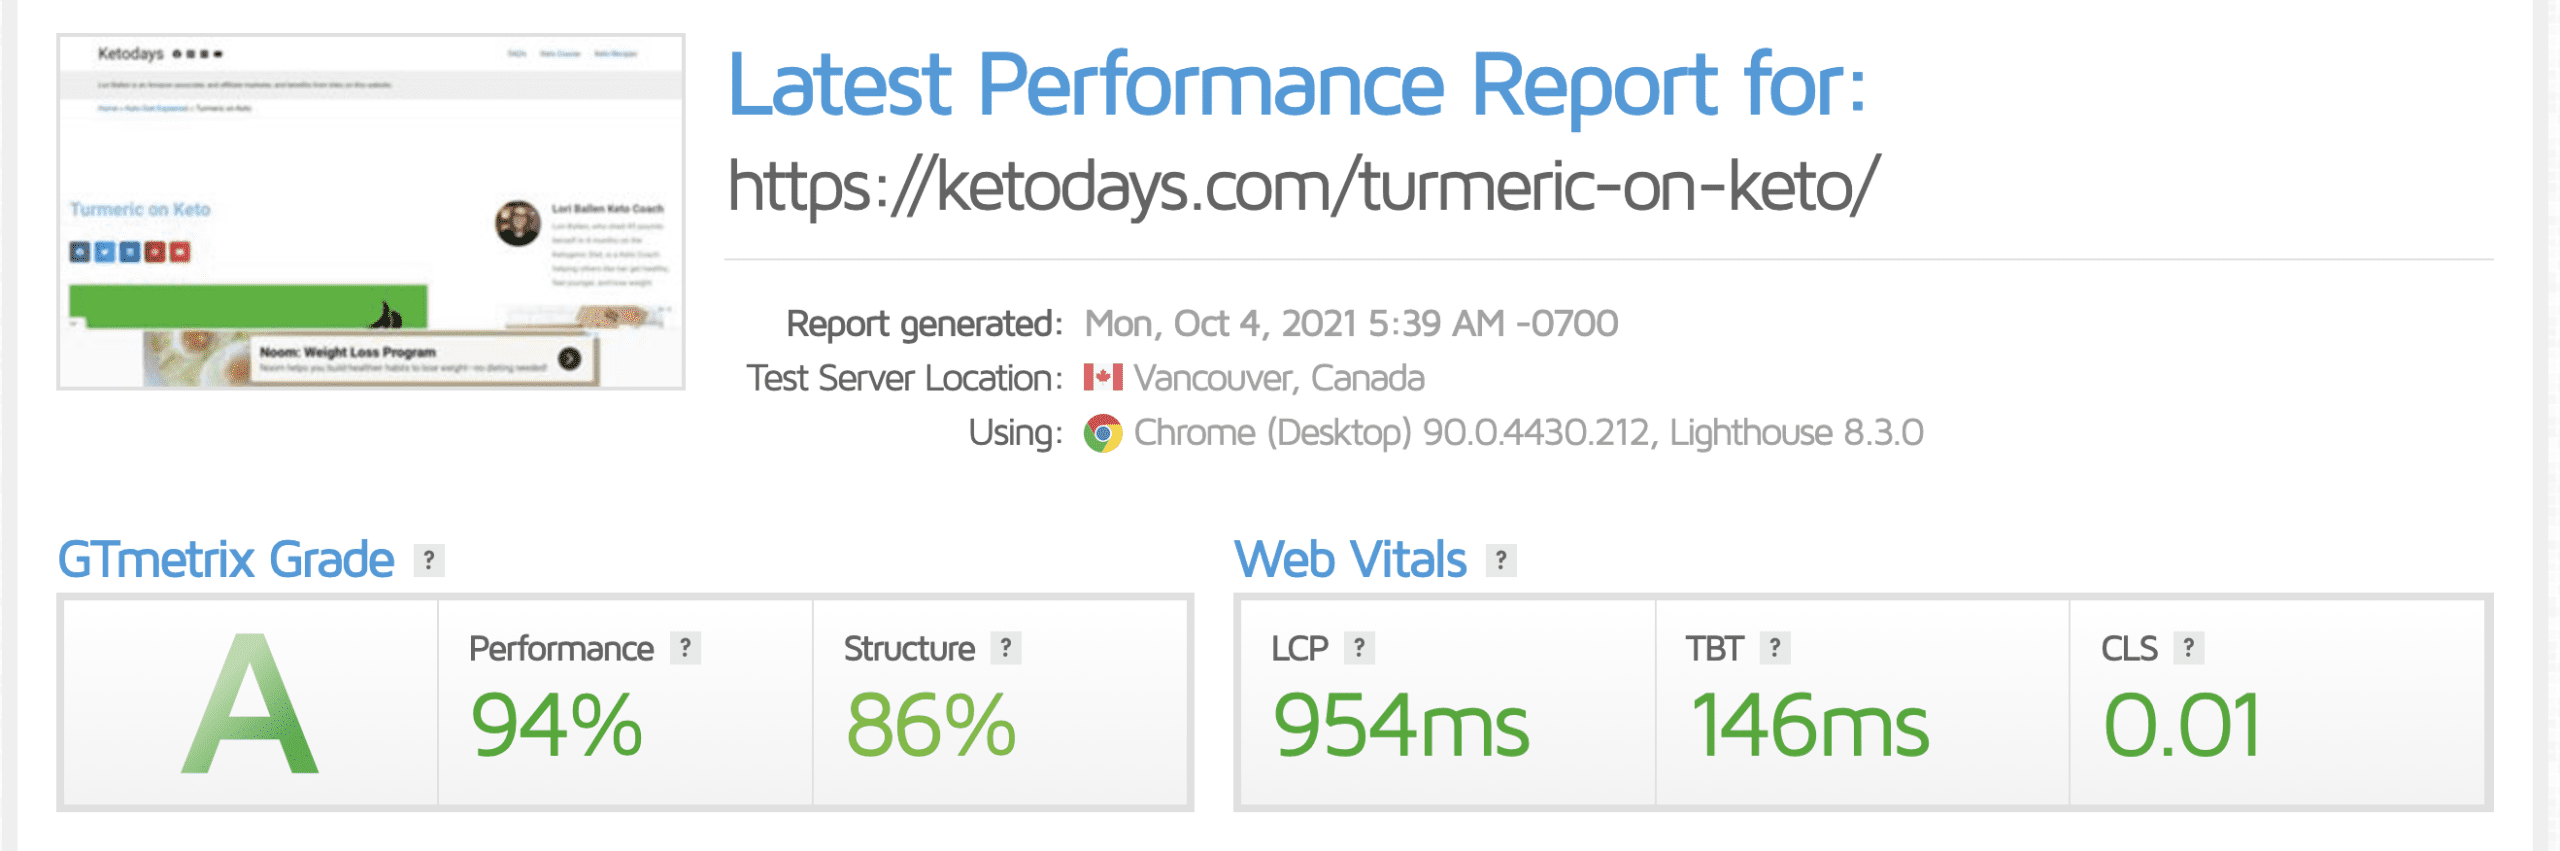The height and width of the screenshot is (851, 2560).
Task: Click the Canadian flag icon
Action: click(1103, 378)
